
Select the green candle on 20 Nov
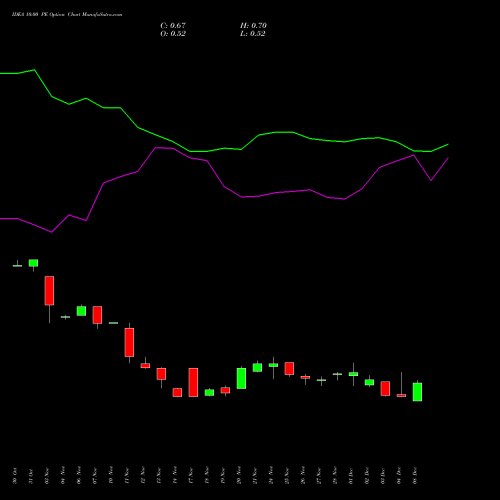[x=241, y=378]
